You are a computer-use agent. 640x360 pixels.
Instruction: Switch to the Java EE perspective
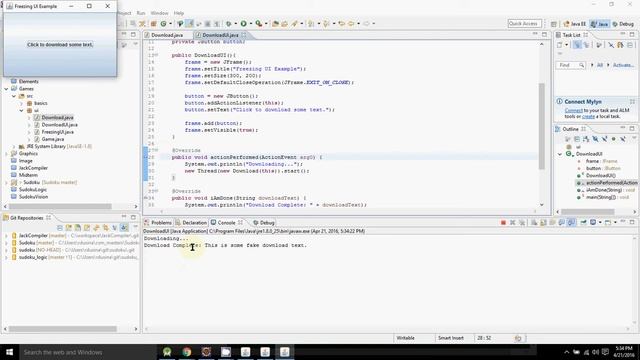coord(575,24)
